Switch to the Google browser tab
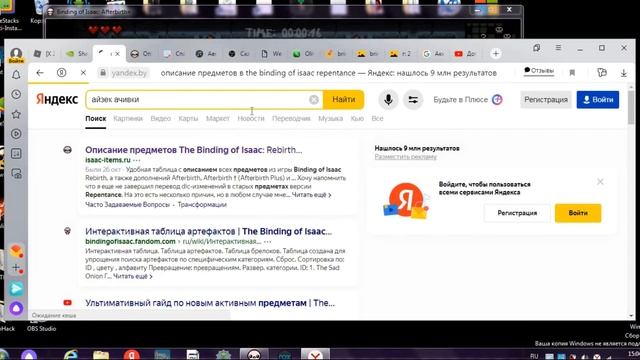Viewport: 640px width, 360px height. click(x=433, y=53)
